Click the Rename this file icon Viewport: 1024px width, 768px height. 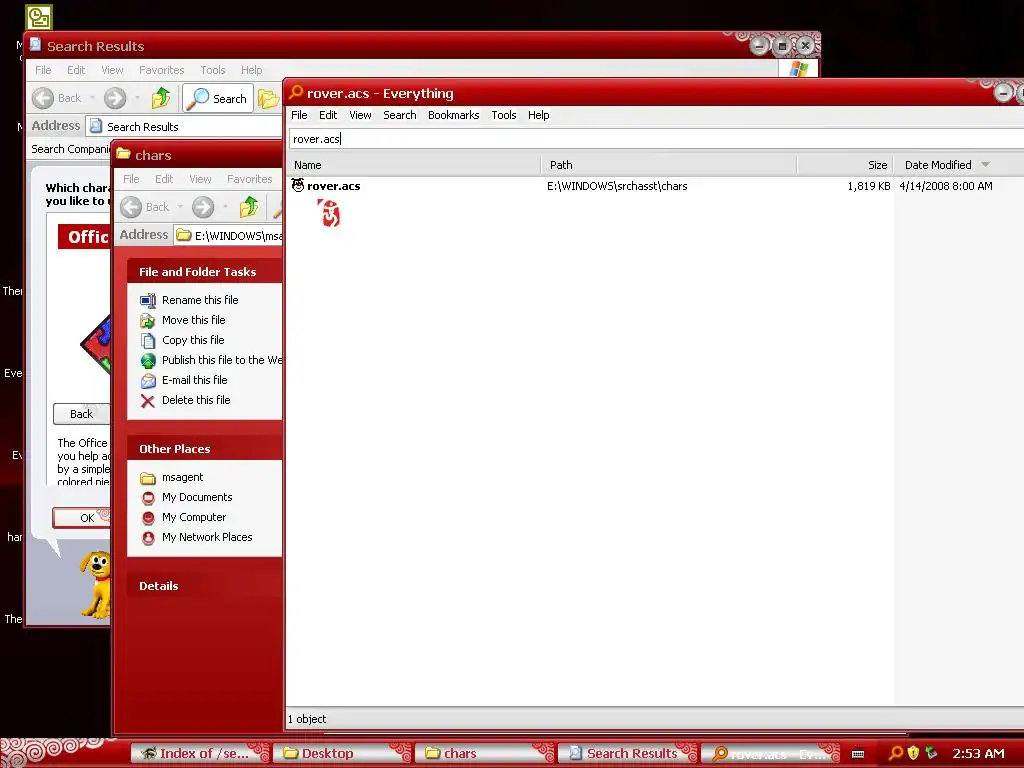pos(148,300)
